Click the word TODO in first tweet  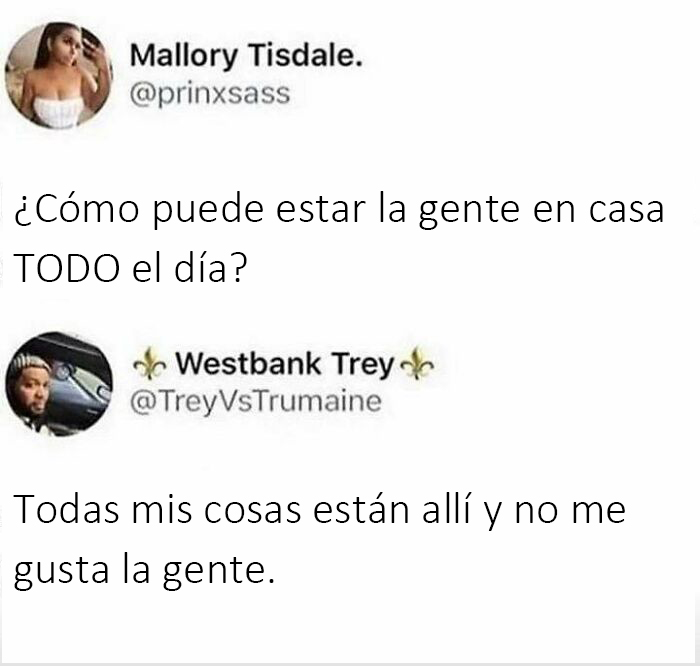click(67, 269)
